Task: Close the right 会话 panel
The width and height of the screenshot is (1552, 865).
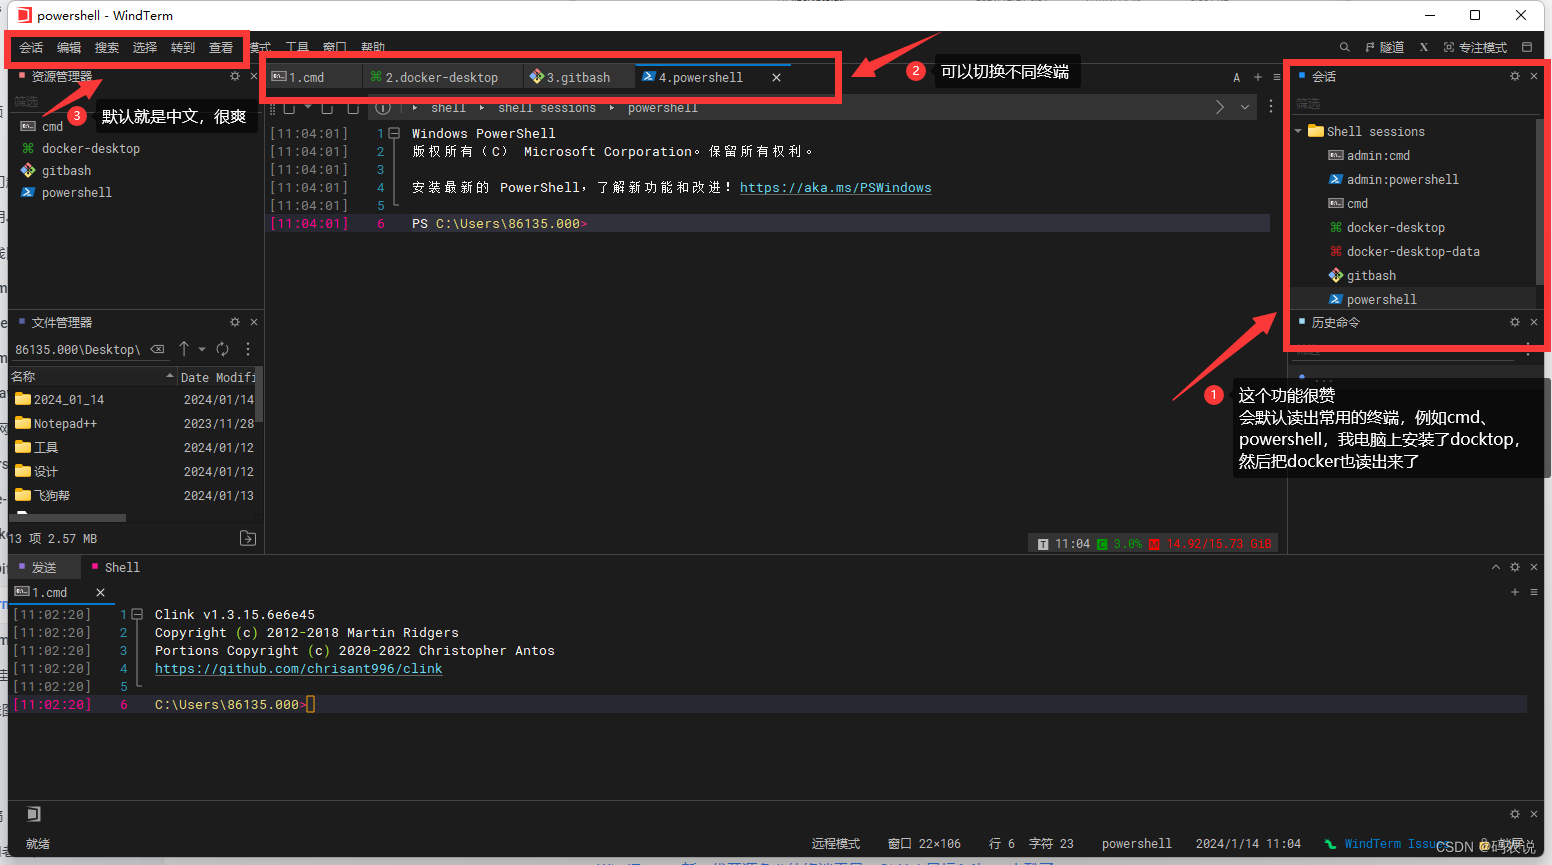Action: tap(1534, 76)
